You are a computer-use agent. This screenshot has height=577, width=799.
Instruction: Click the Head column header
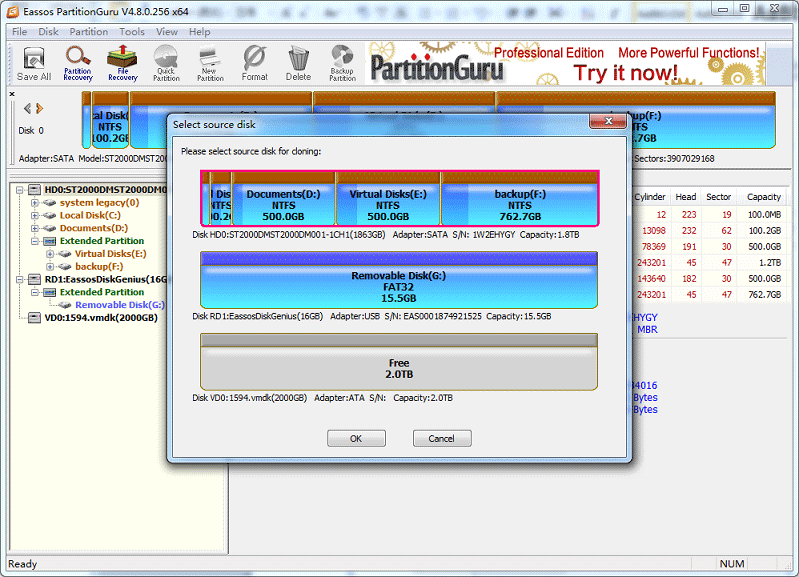pyautogui.click(x=685, y=197)
